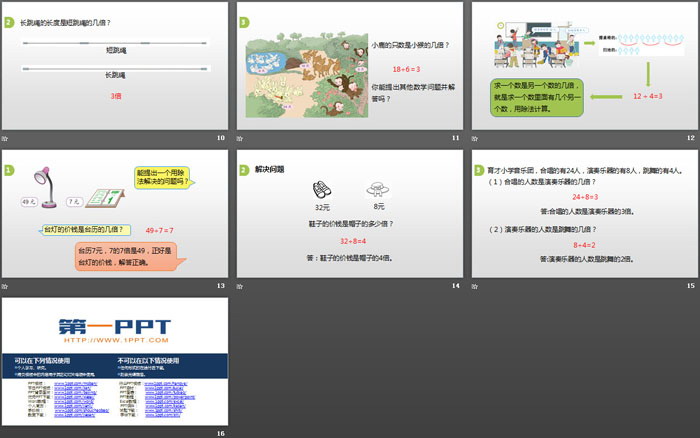Open the classroom illustration slide thumbnail
700x438 pixels.
click(583, 65)
